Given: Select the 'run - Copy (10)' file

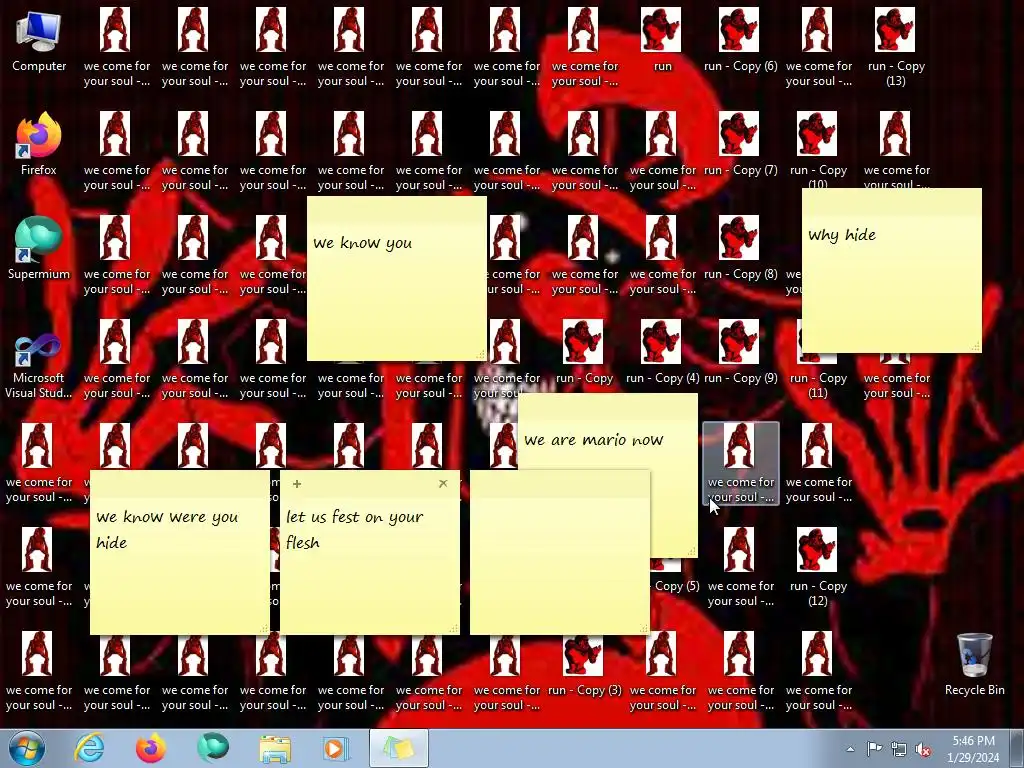Looking at the screenshot, I should coord(818,150).
